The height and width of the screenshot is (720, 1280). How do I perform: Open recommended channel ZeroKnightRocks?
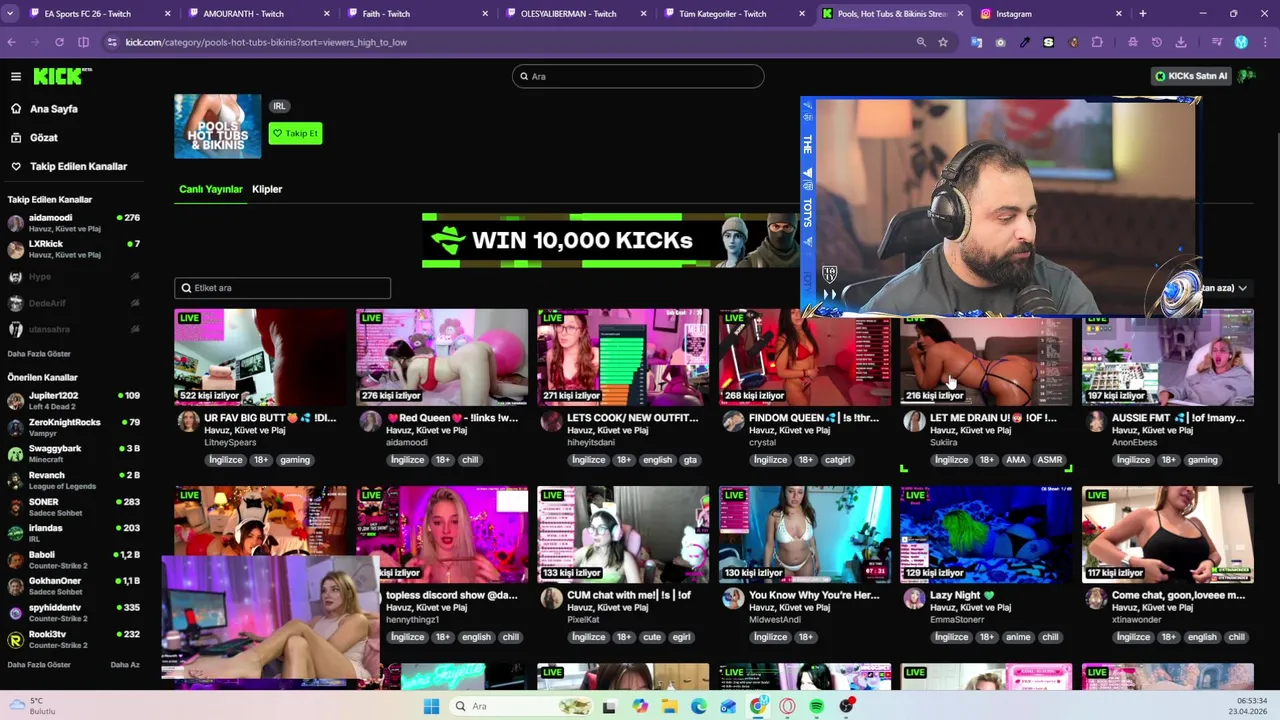pyautogui.click(x=72, y=427)
